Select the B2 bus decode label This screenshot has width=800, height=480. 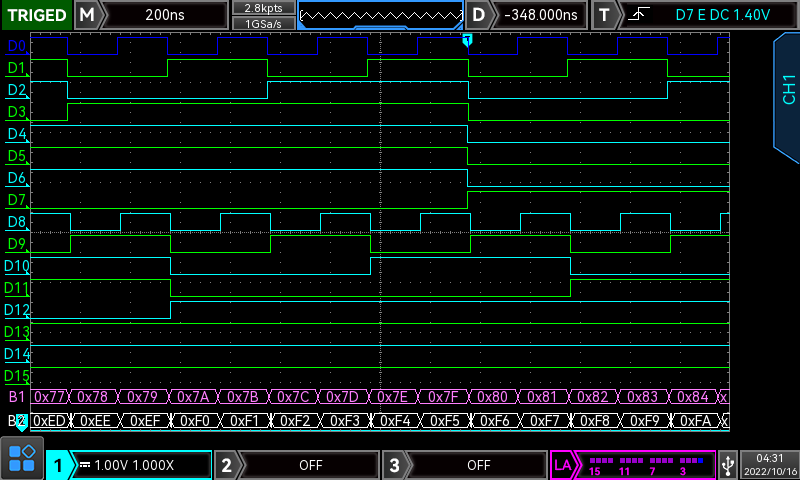[x=16, y=421]
